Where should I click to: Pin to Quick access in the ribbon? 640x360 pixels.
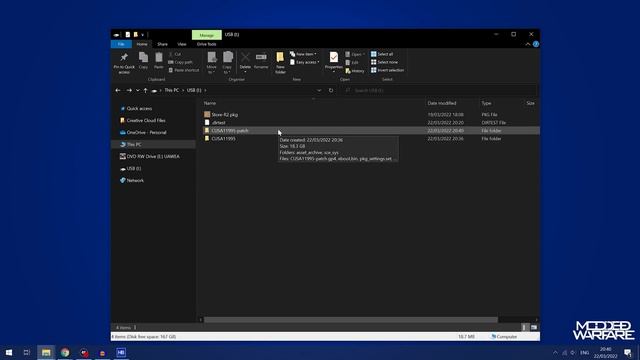124,63
